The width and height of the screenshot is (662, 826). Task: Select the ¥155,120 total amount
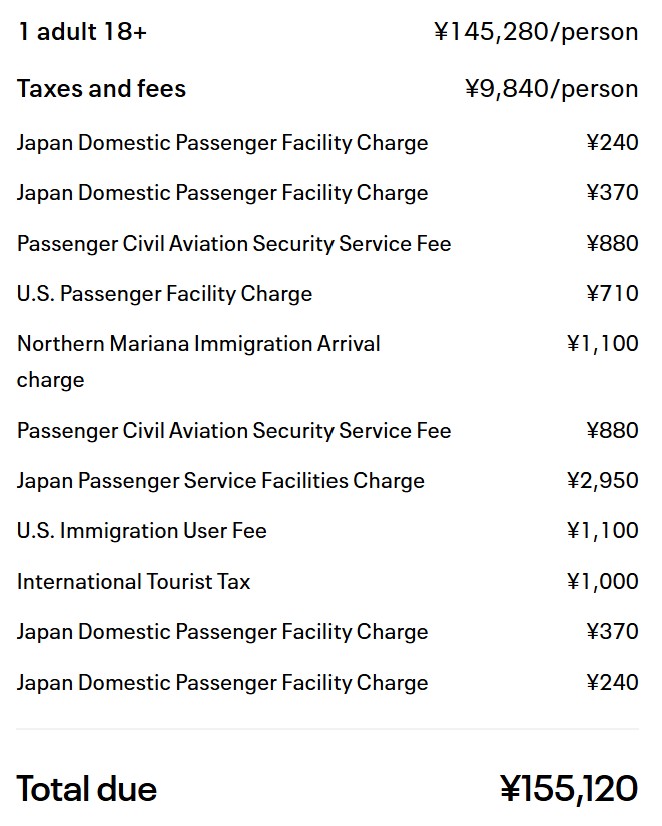[x=569, y=789]
